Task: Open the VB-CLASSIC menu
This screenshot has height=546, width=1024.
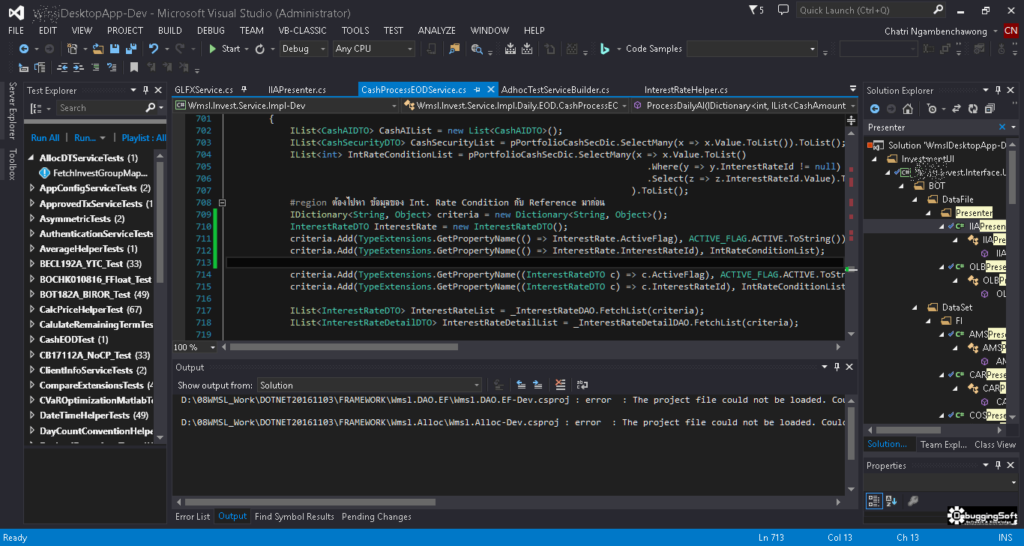Action: (303, 31)
